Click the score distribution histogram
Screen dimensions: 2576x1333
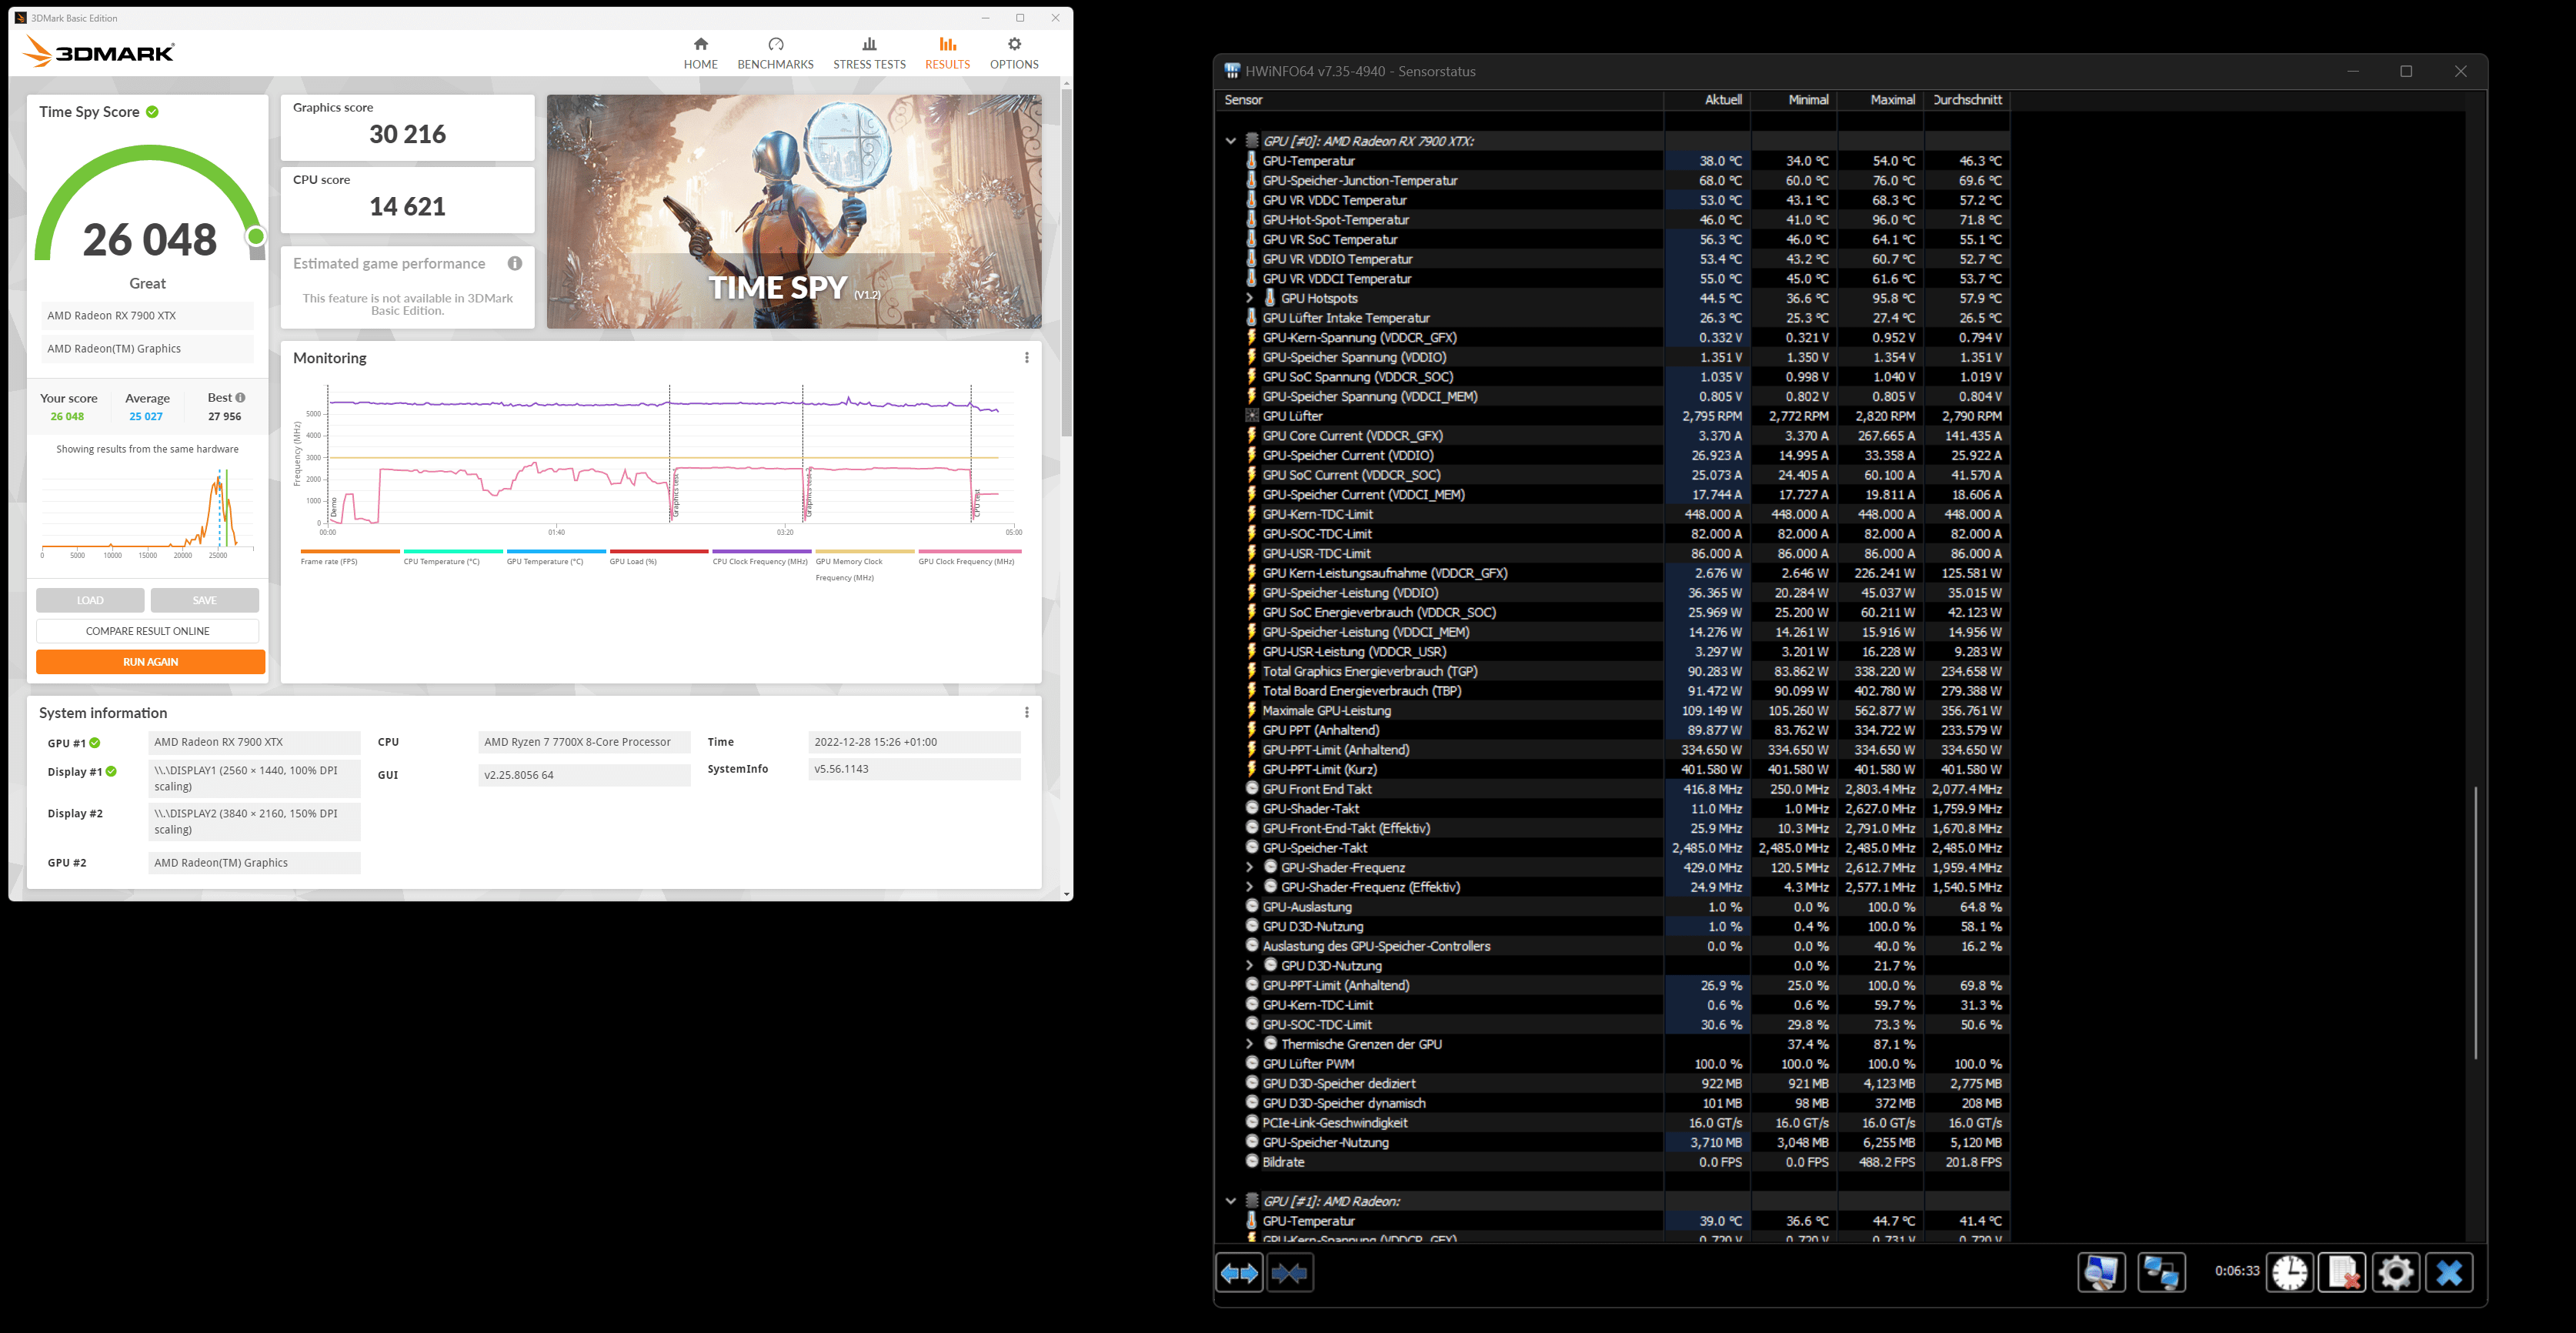pyautogui.click(x=147, y=510)
